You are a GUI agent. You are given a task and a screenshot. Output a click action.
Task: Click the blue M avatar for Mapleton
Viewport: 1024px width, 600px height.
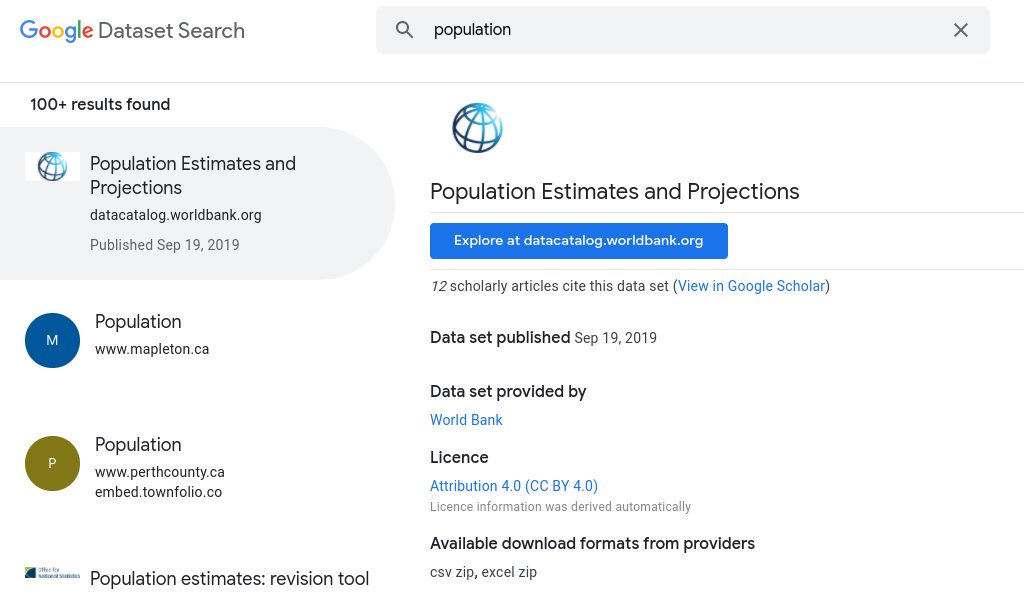point(52,340)
